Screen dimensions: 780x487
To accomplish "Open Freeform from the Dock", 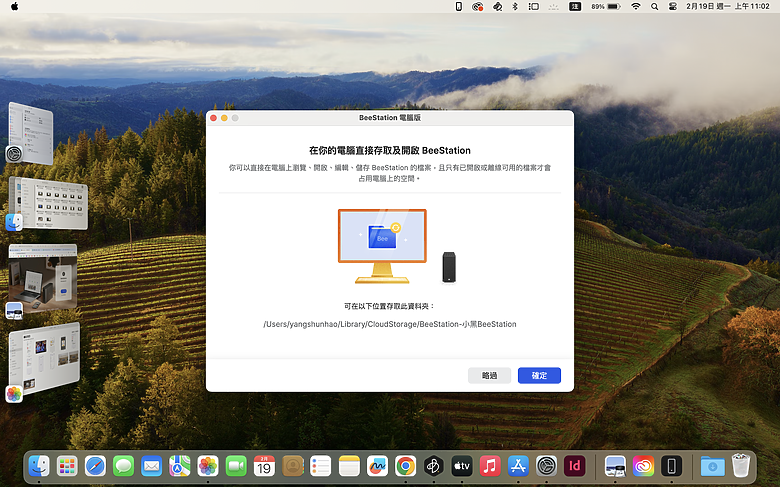I will (x=377, y=466).
